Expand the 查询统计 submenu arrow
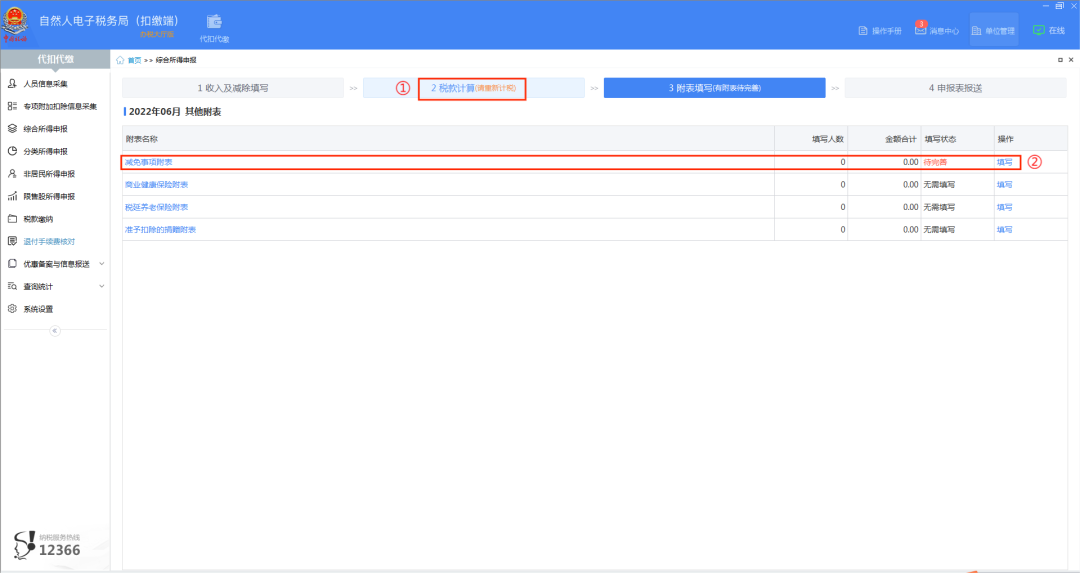Image resolution: width=1080 pixels, height=573 pixels. (101, 287)
